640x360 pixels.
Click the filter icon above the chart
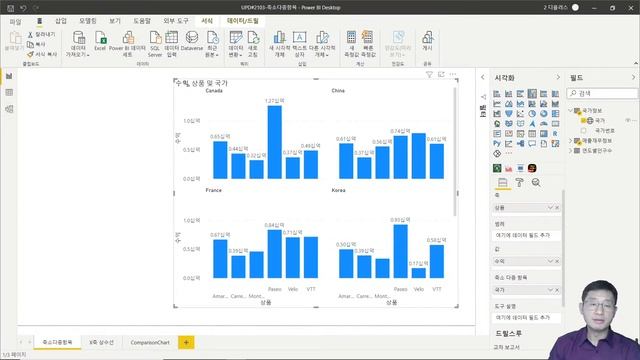coord(429,74)
